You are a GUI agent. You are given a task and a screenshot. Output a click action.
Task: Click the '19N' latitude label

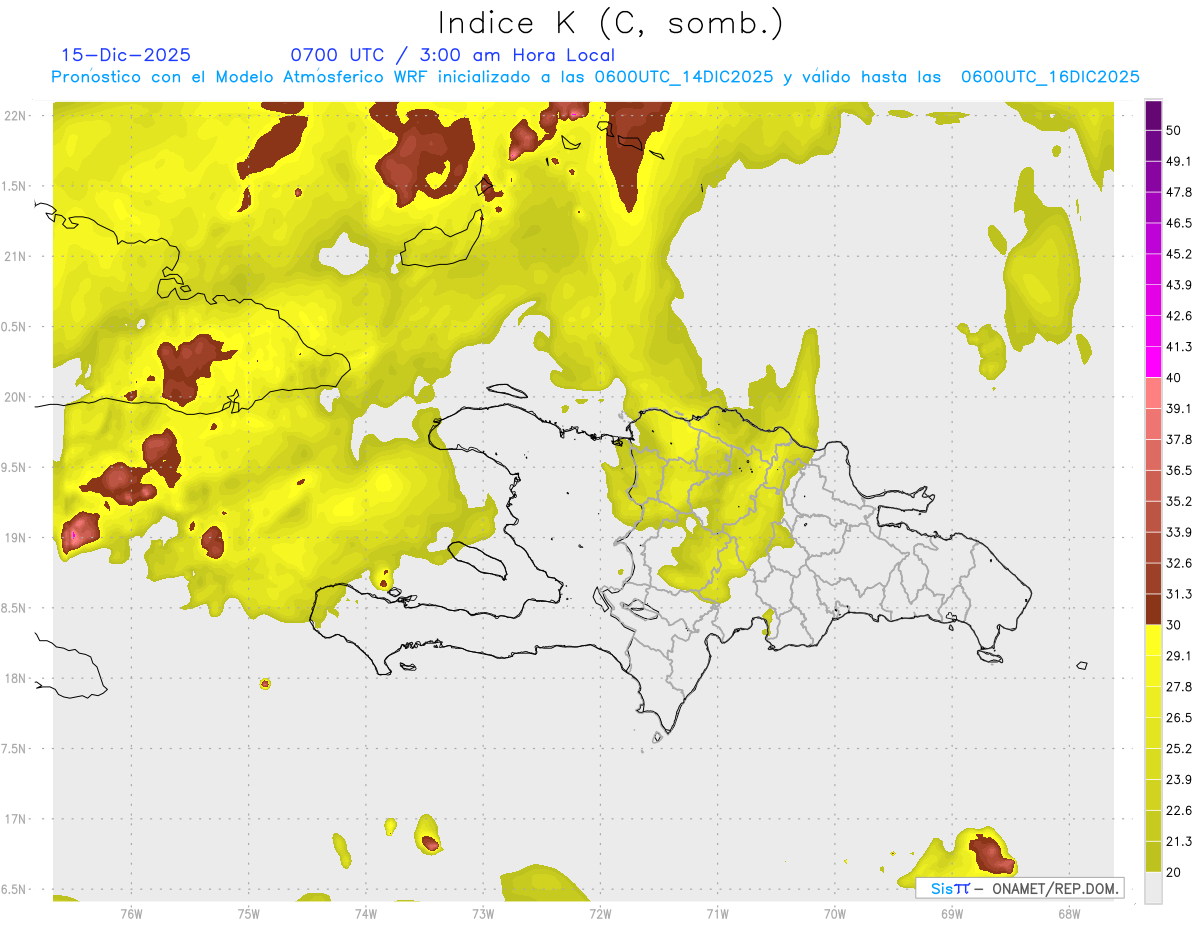pyautogui.click(x=15, y=537)
